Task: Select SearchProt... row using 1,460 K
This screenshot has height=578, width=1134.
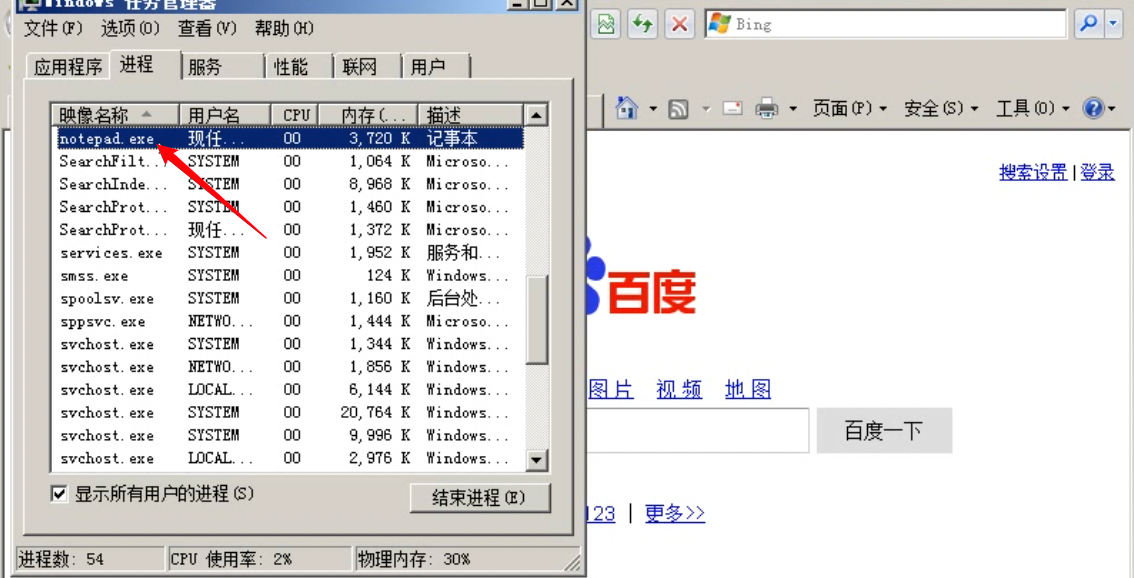Action: 290,207
